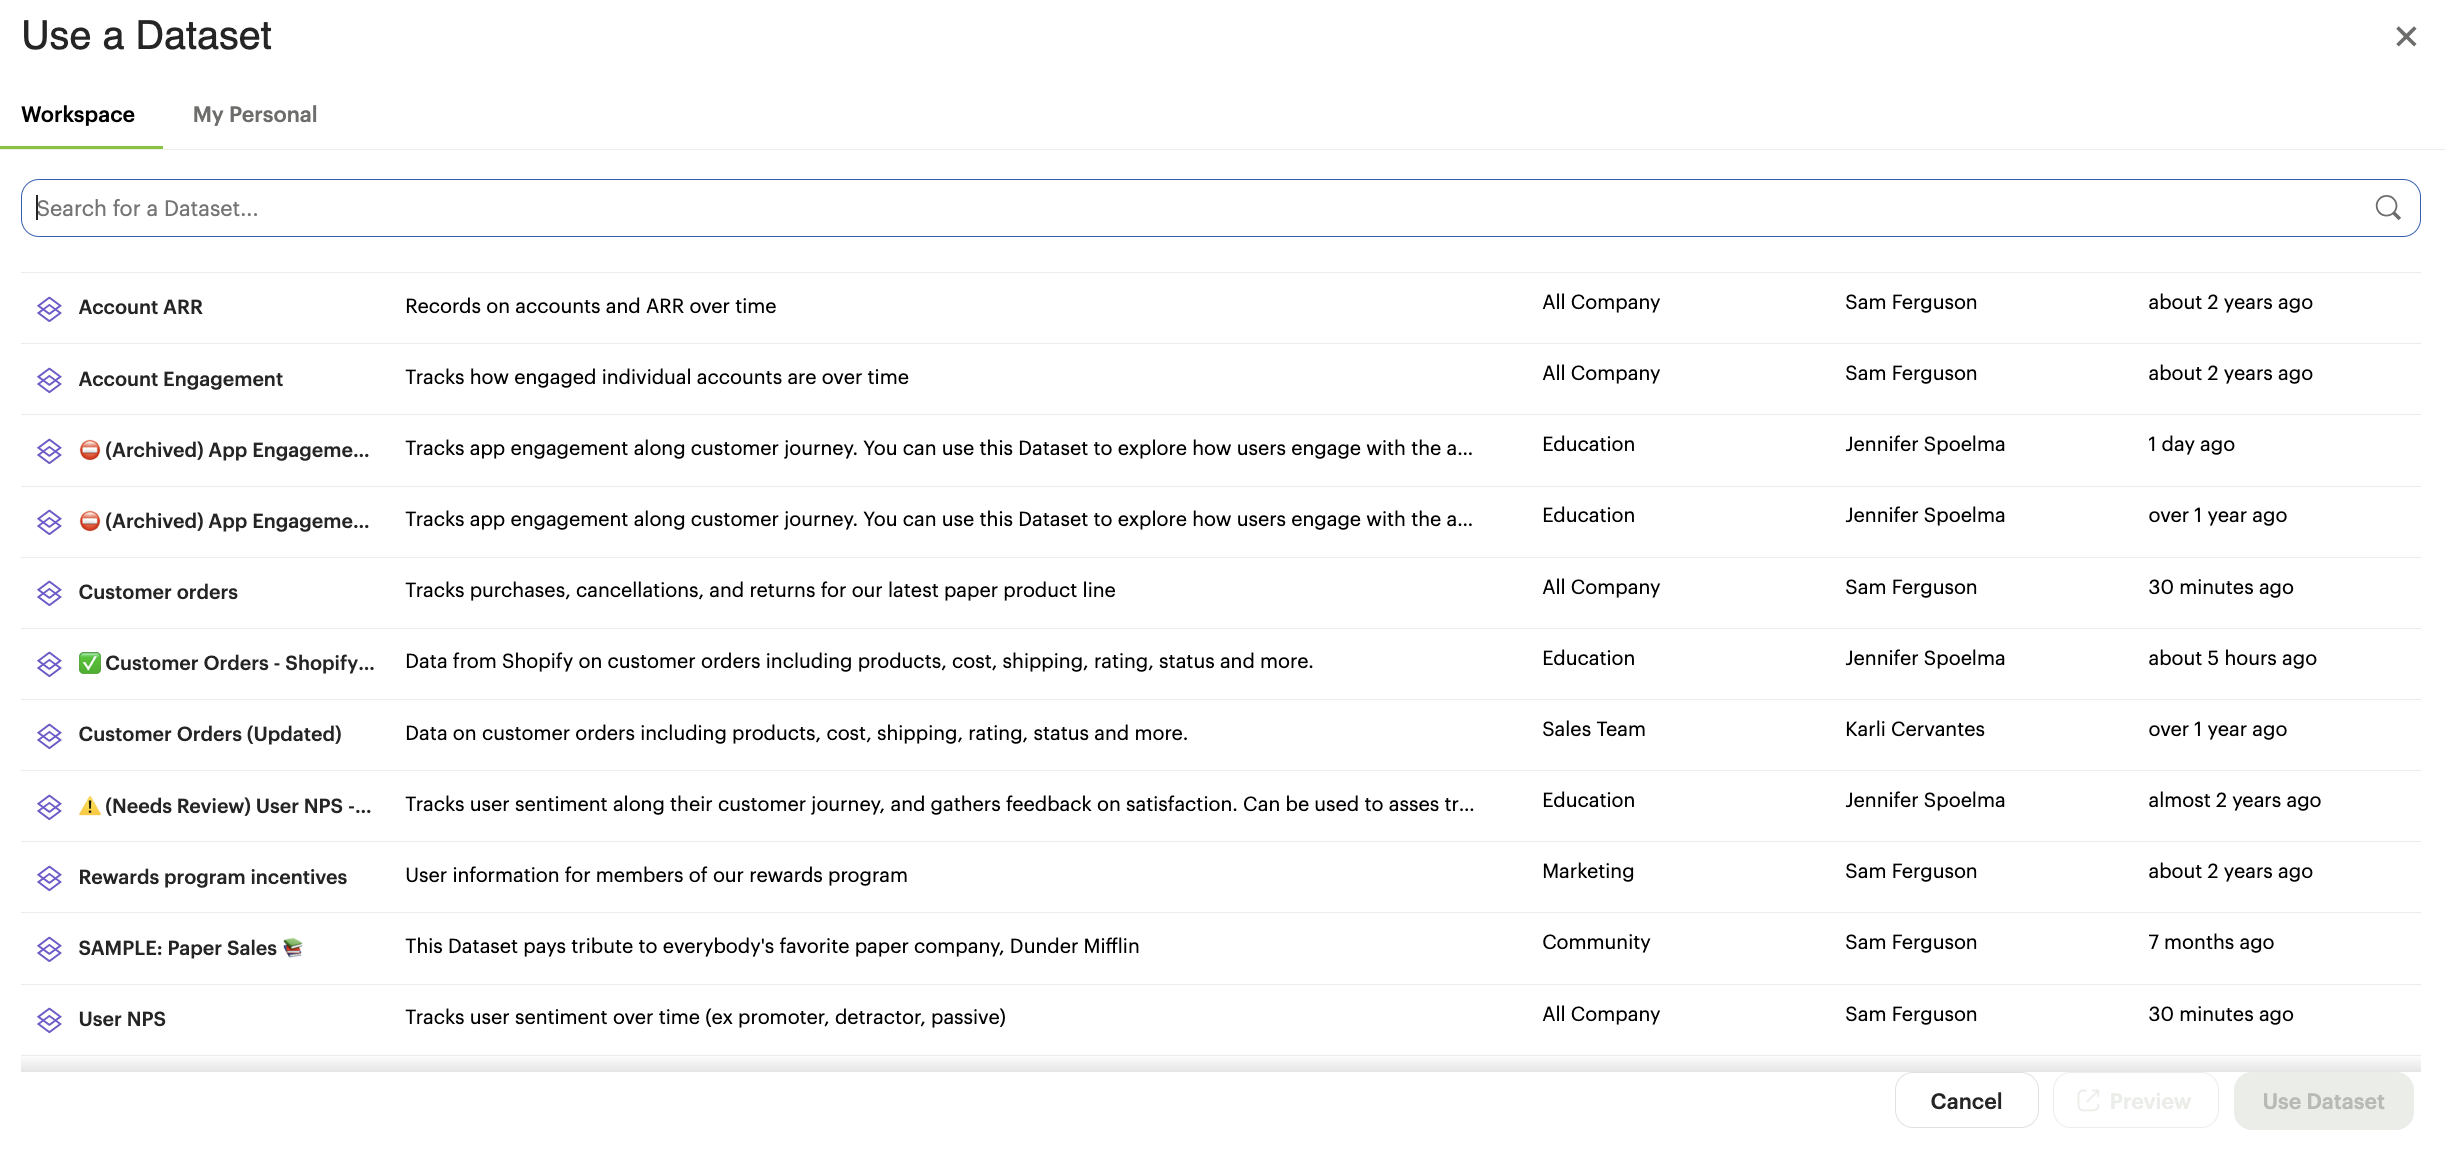The image size is (2445, 1160).
Task: Click description 'Records on accounts and ARR over time'
Action: [x=590, y=306]
